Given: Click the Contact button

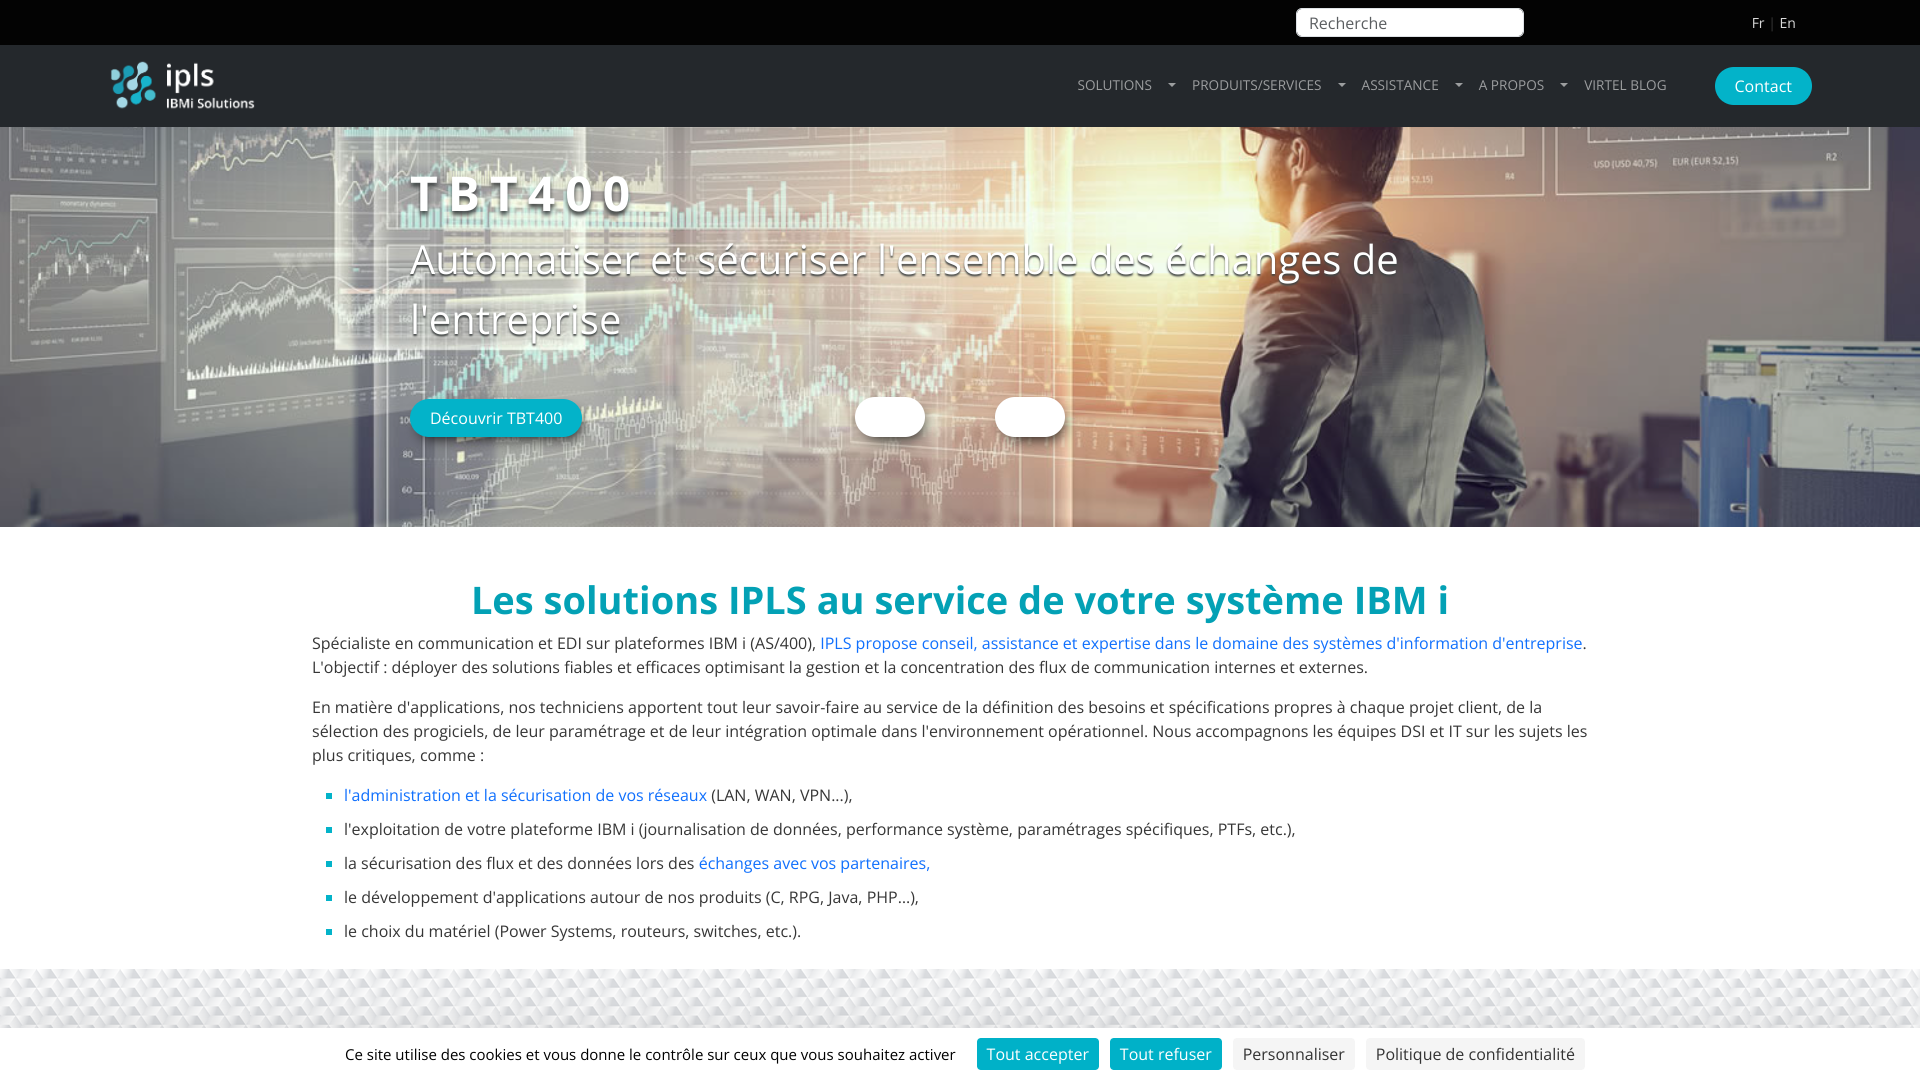Looking at the screenshot, I should click(1763, 86).
